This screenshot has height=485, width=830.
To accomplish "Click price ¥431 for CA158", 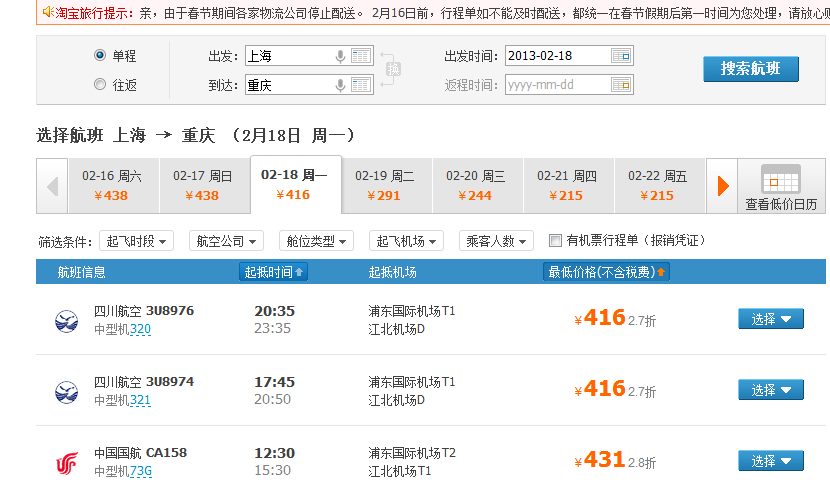I will 600,460.
